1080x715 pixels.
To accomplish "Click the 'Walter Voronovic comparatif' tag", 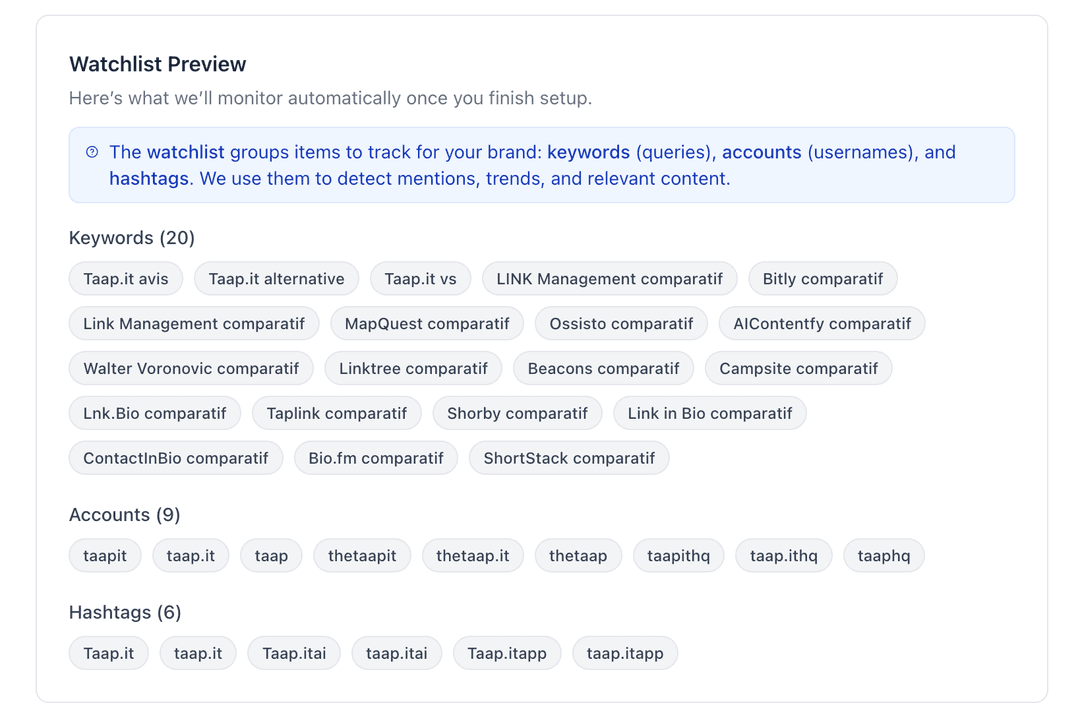I will 191,369.
